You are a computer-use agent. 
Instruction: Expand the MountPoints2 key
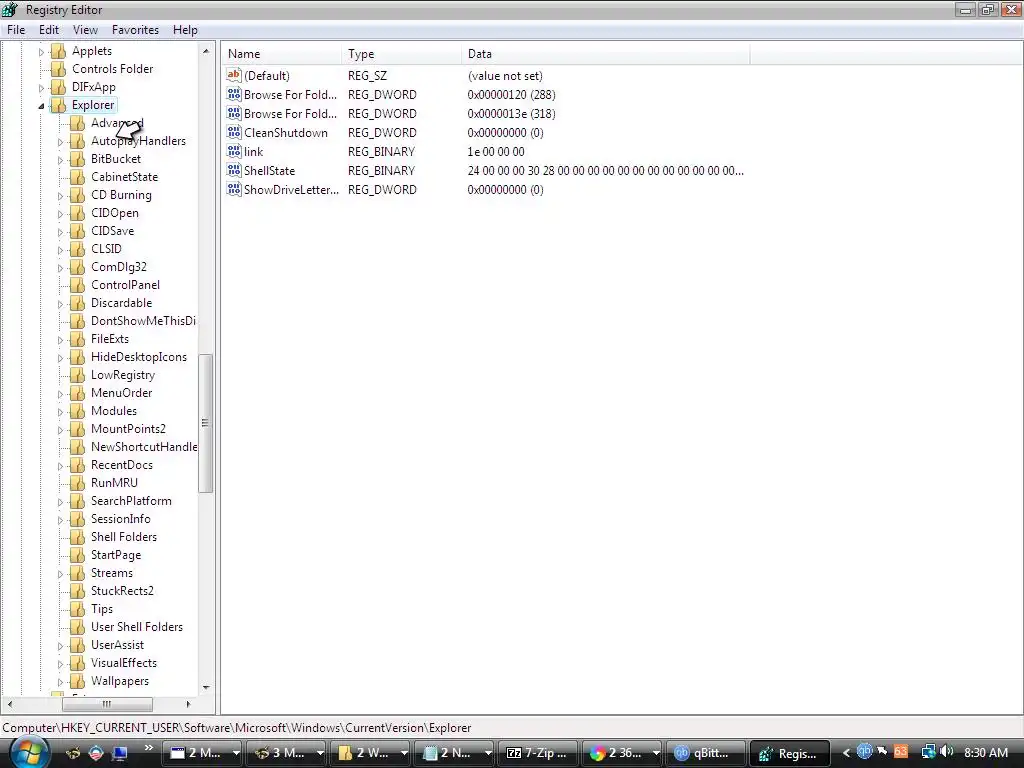coord(60,430)
